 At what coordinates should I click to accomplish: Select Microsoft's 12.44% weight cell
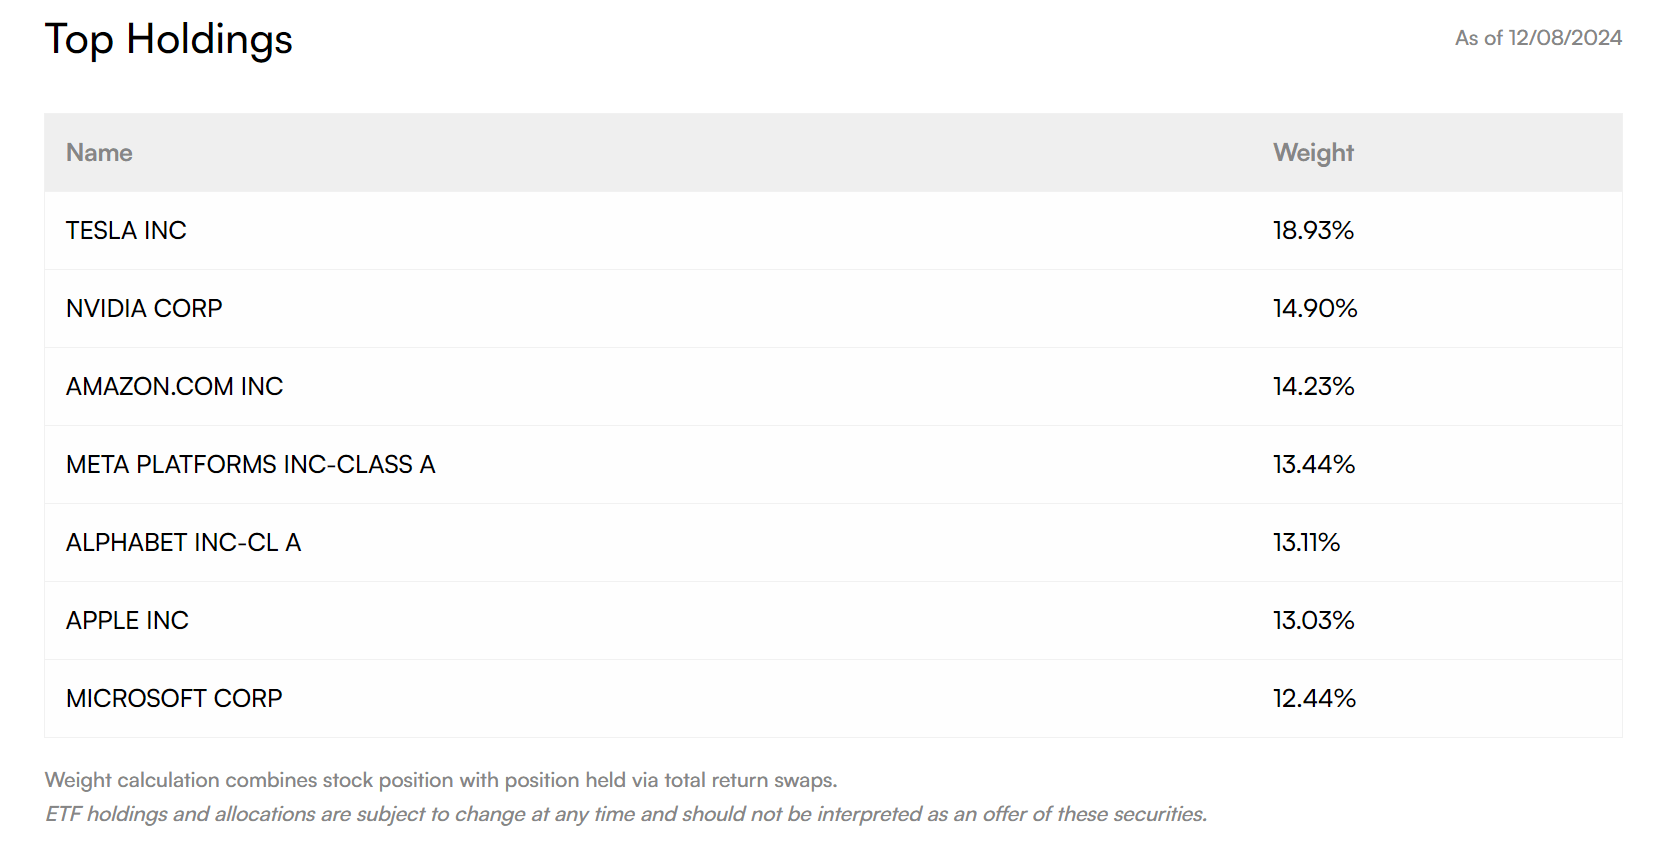click(x=1314, y=699)
